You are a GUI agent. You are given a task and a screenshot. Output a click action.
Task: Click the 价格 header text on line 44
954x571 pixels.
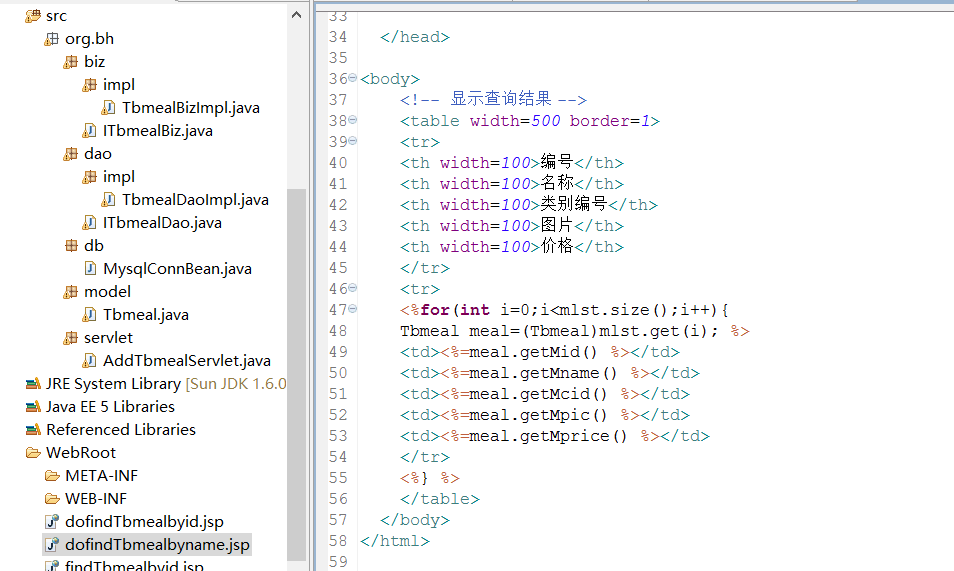[557, 246]
